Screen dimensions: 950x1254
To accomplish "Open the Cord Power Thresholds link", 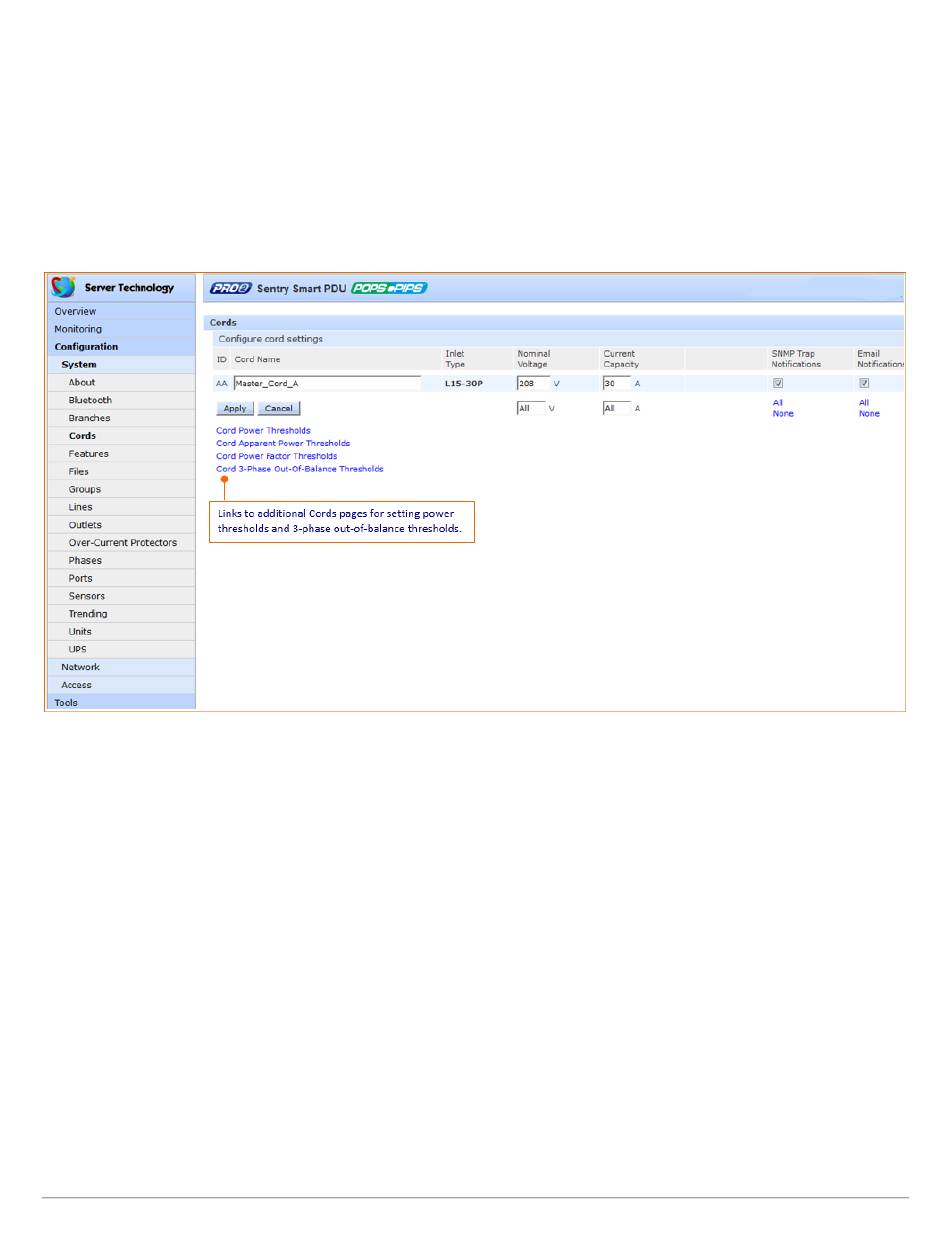I will click(x=263, y=431).
